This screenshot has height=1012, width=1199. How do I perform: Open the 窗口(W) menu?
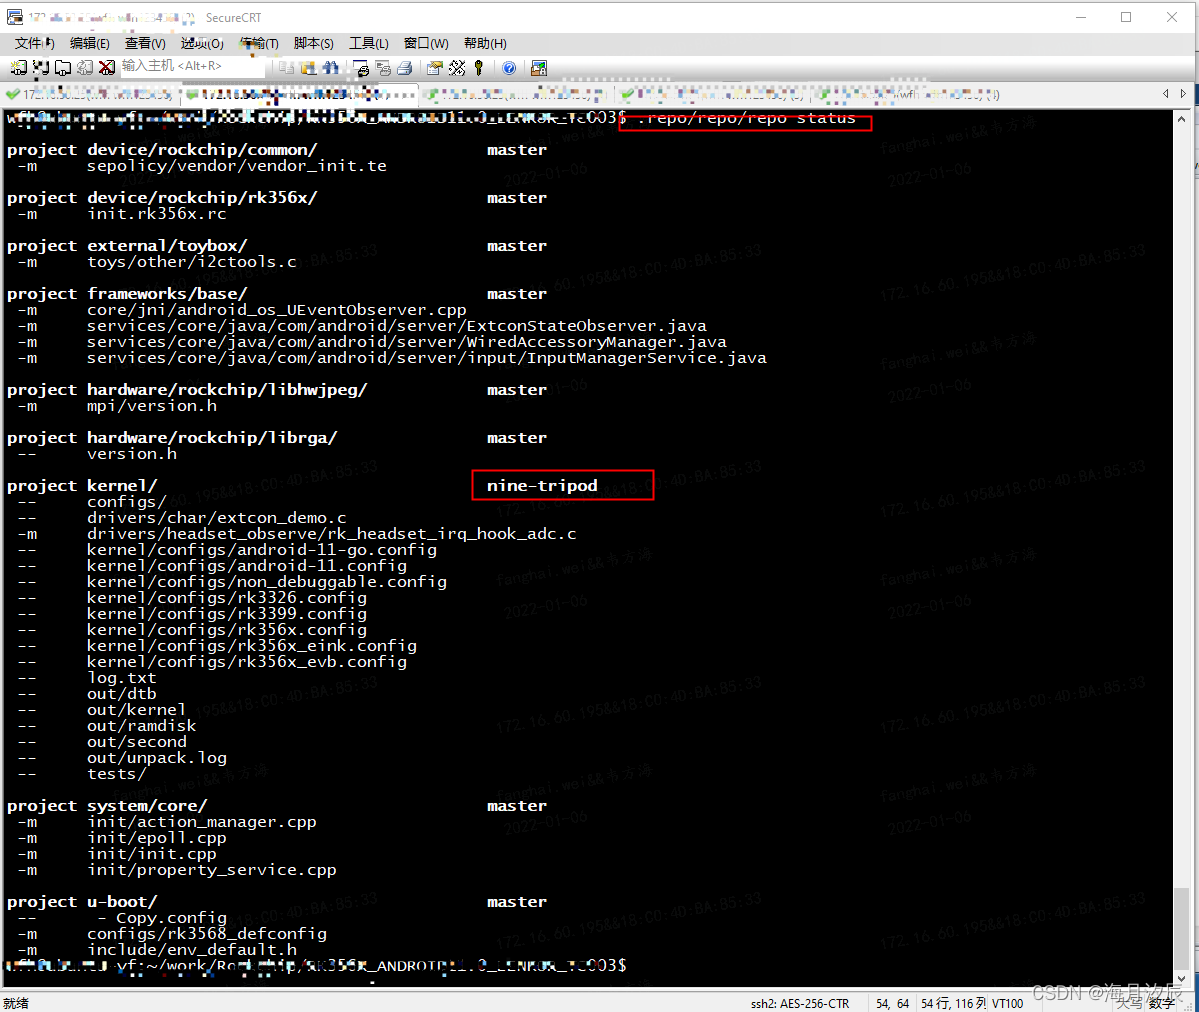(426, 44)
